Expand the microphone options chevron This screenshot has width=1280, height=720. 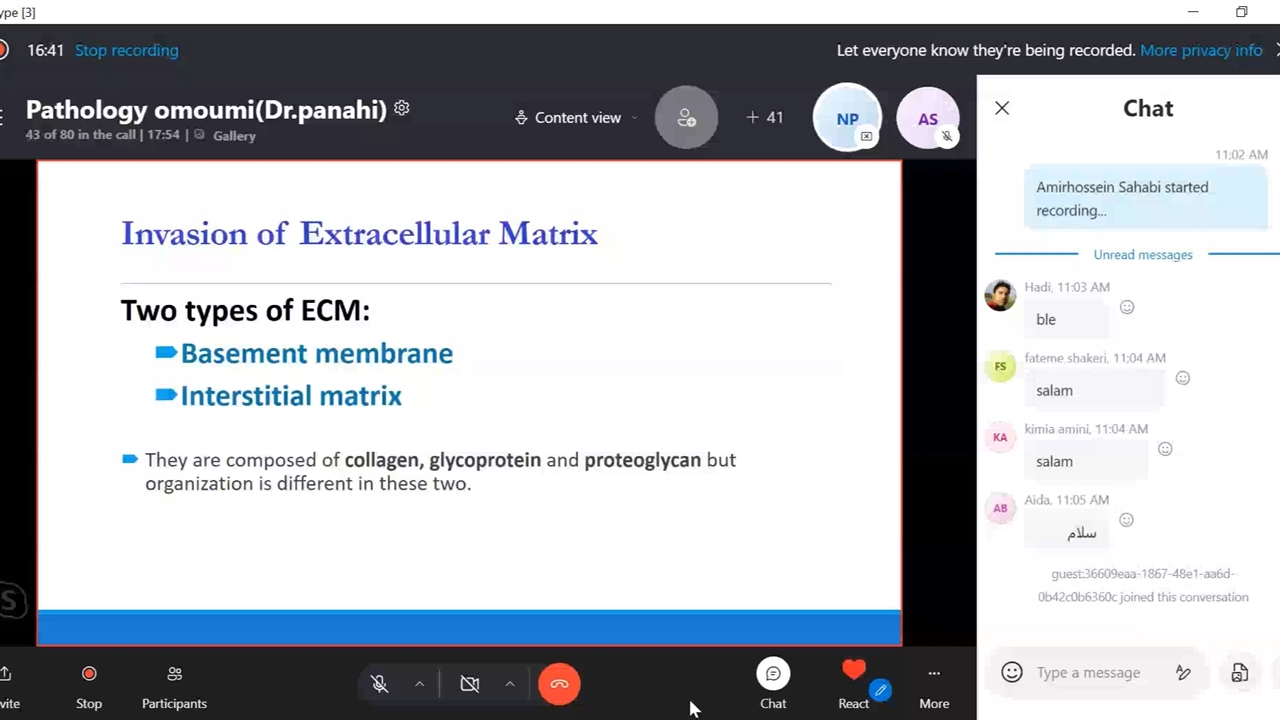tap(419, 684)
